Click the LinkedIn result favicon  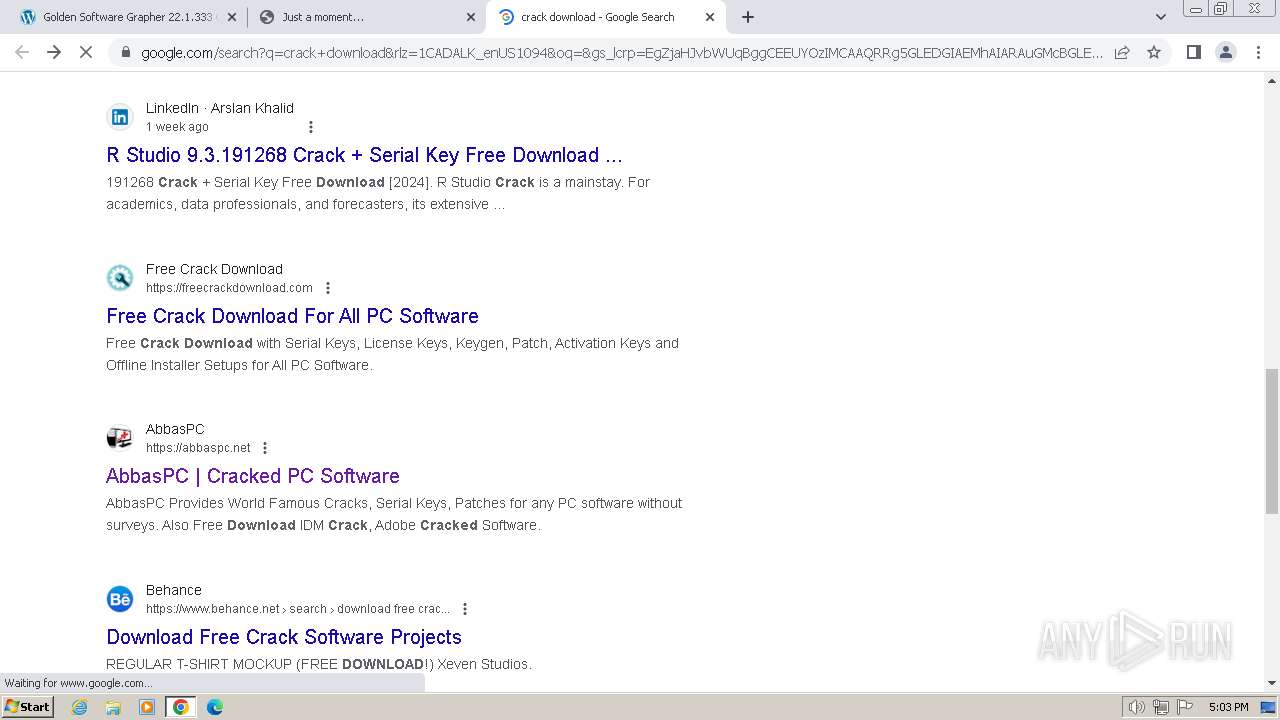coord(120,117)
